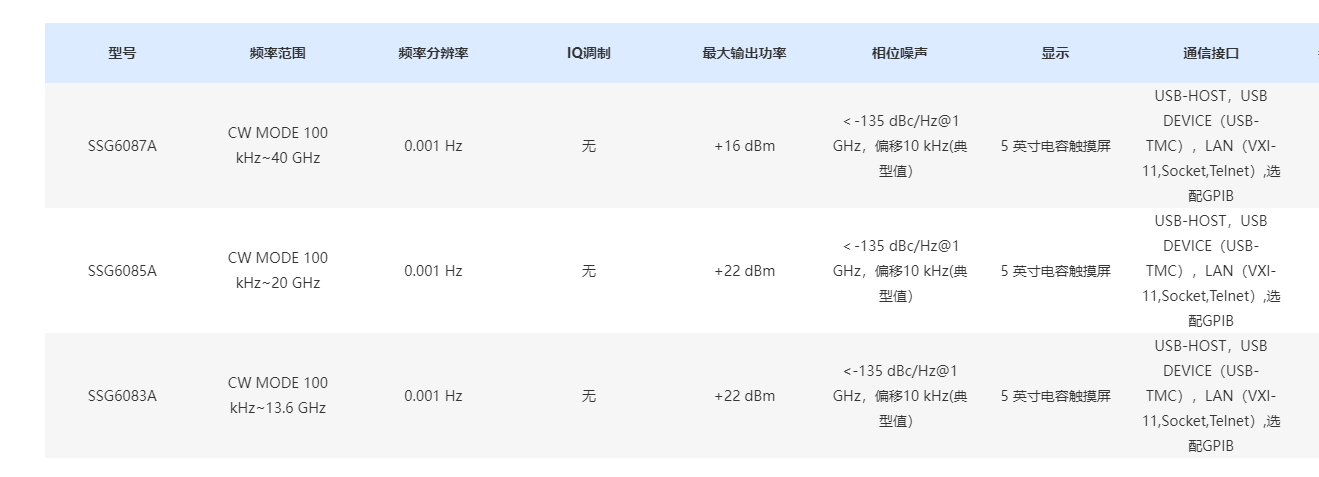Click SSG6085A's communication interface cell
Screen dimensions: 1319x477
[1211, 271]
